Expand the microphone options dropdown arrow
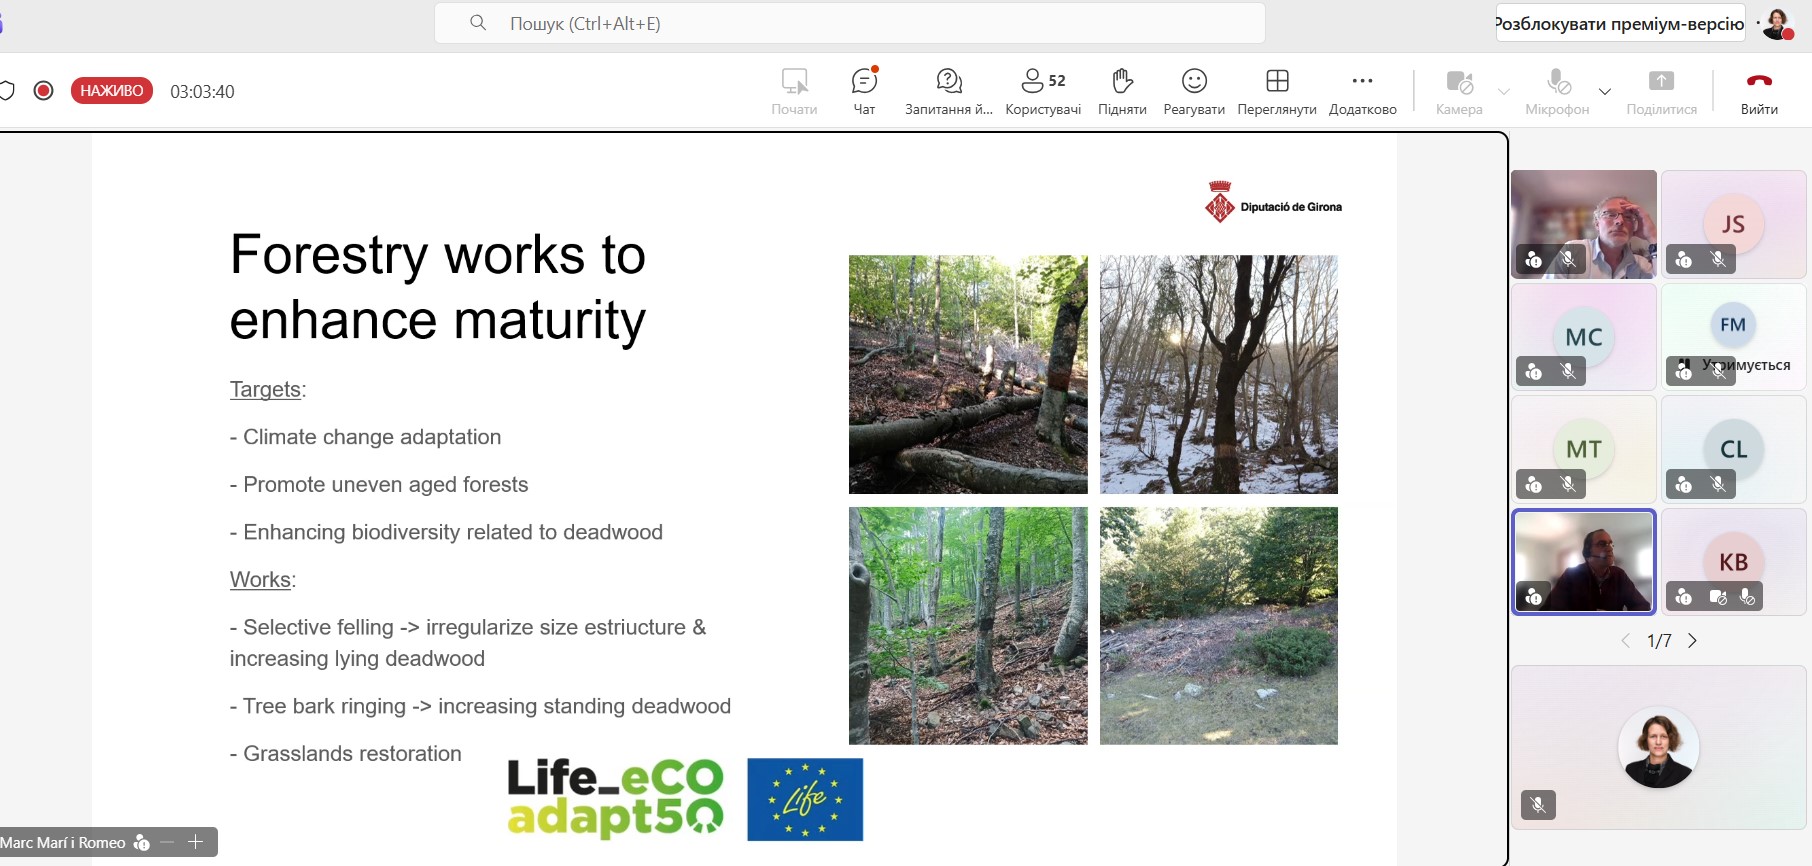 click(x=1605, y=92)
